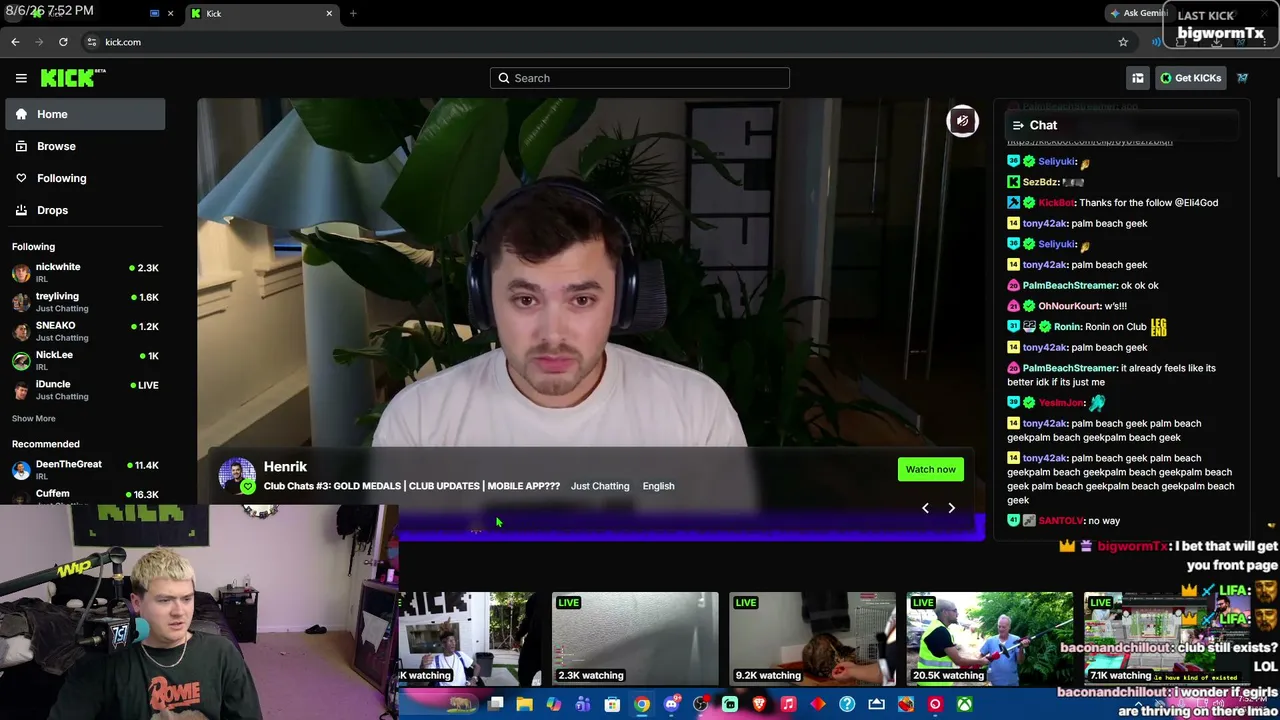Open the 20.5K watching stream thumbnail
This screenshot has height=720, width=1280.
989,639
